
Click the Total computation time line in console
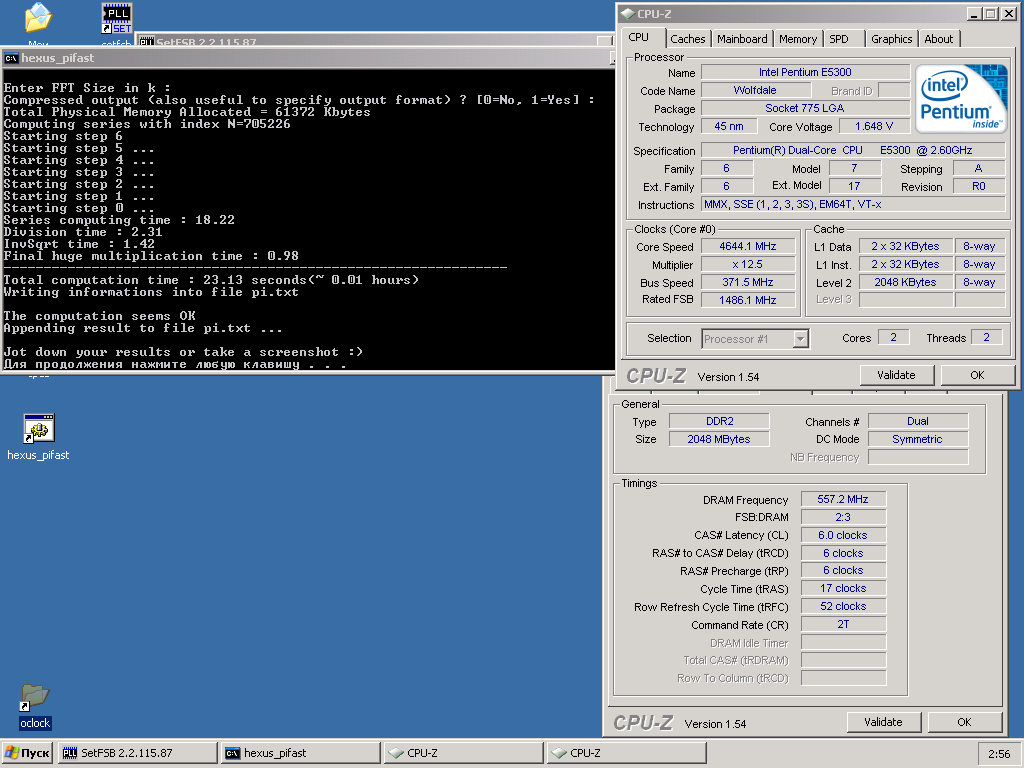point(212,280)
